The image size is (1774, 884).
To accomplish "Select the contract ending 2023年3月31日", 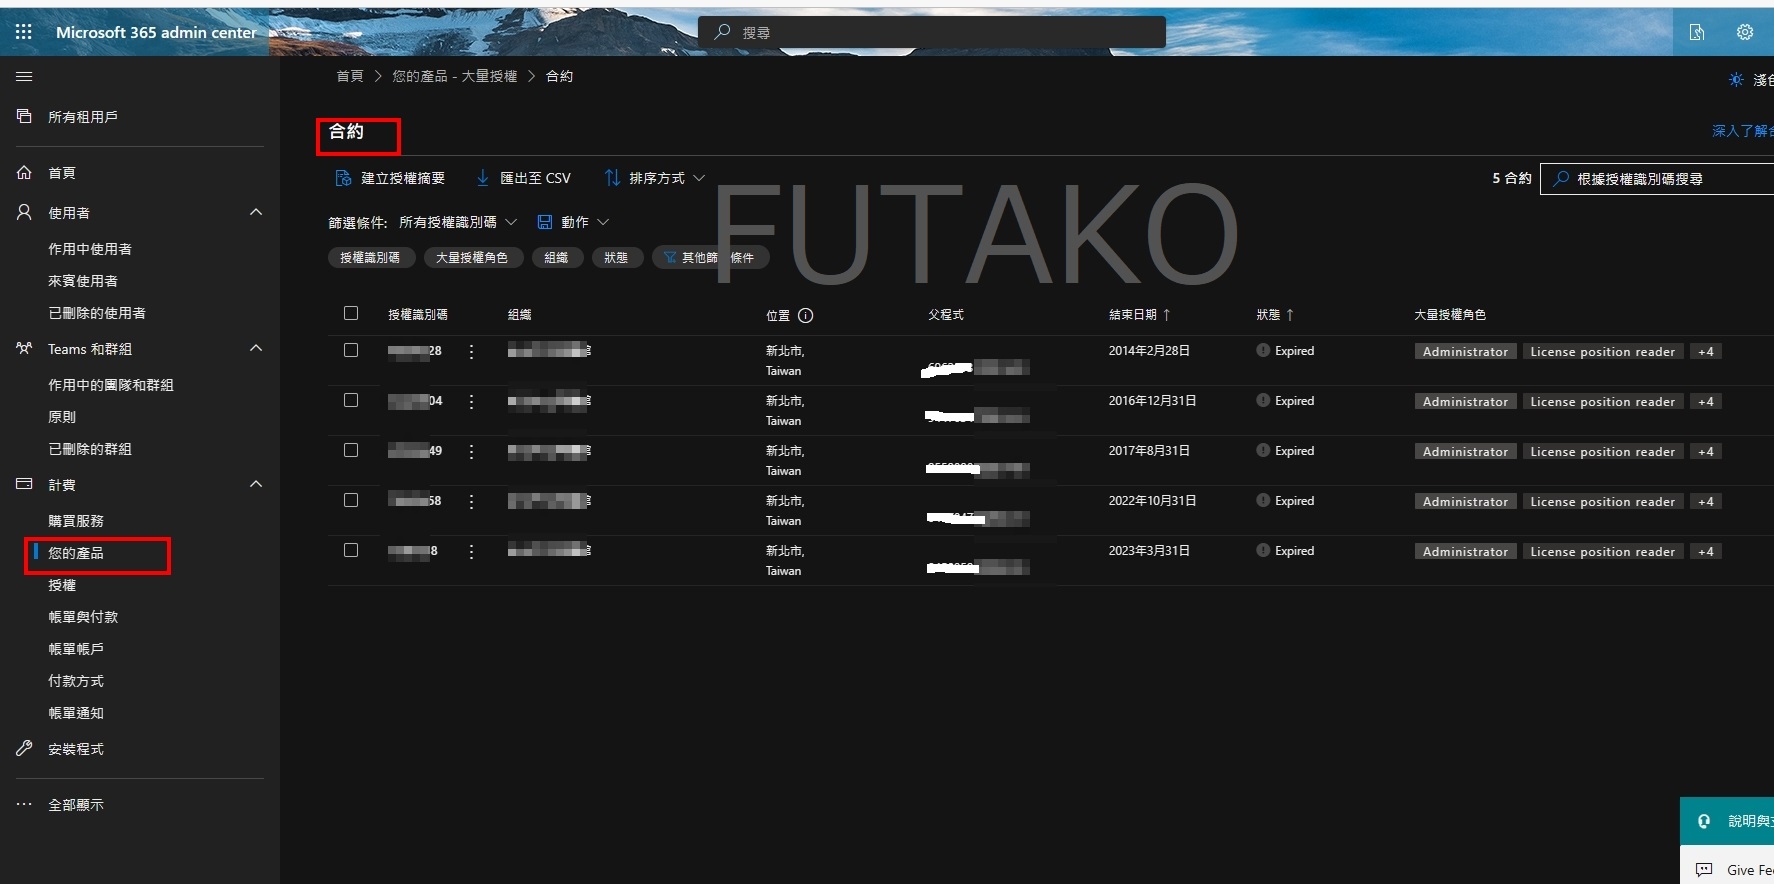I will [351, 550].
